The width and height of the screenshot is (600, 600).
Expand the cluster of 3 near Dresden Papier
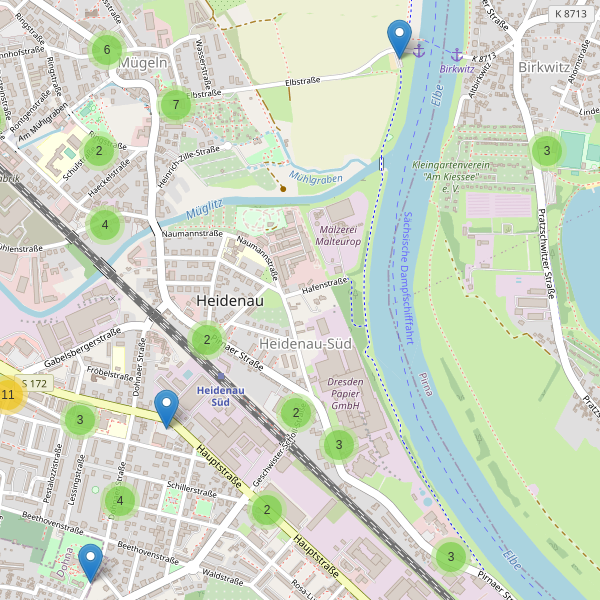[x=339, y=445]
